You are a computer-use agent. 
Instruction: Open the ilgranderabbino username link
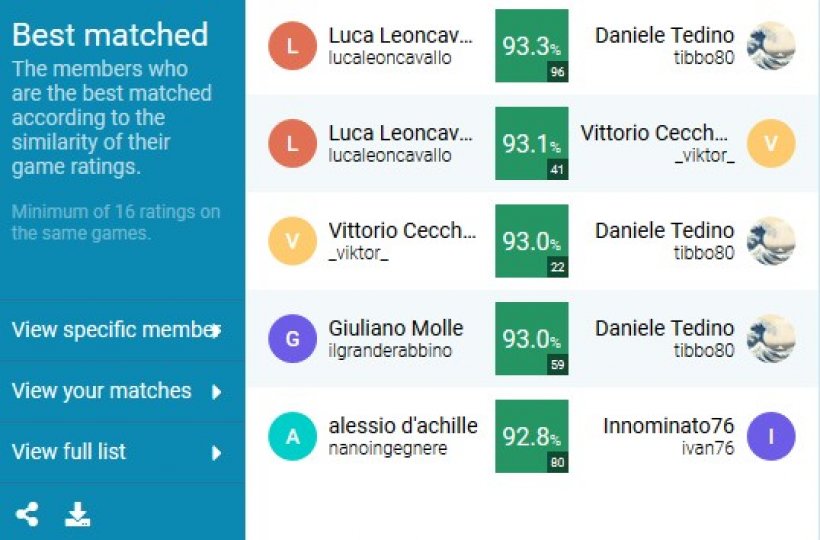pyautogui.click(x=390, y=351)
